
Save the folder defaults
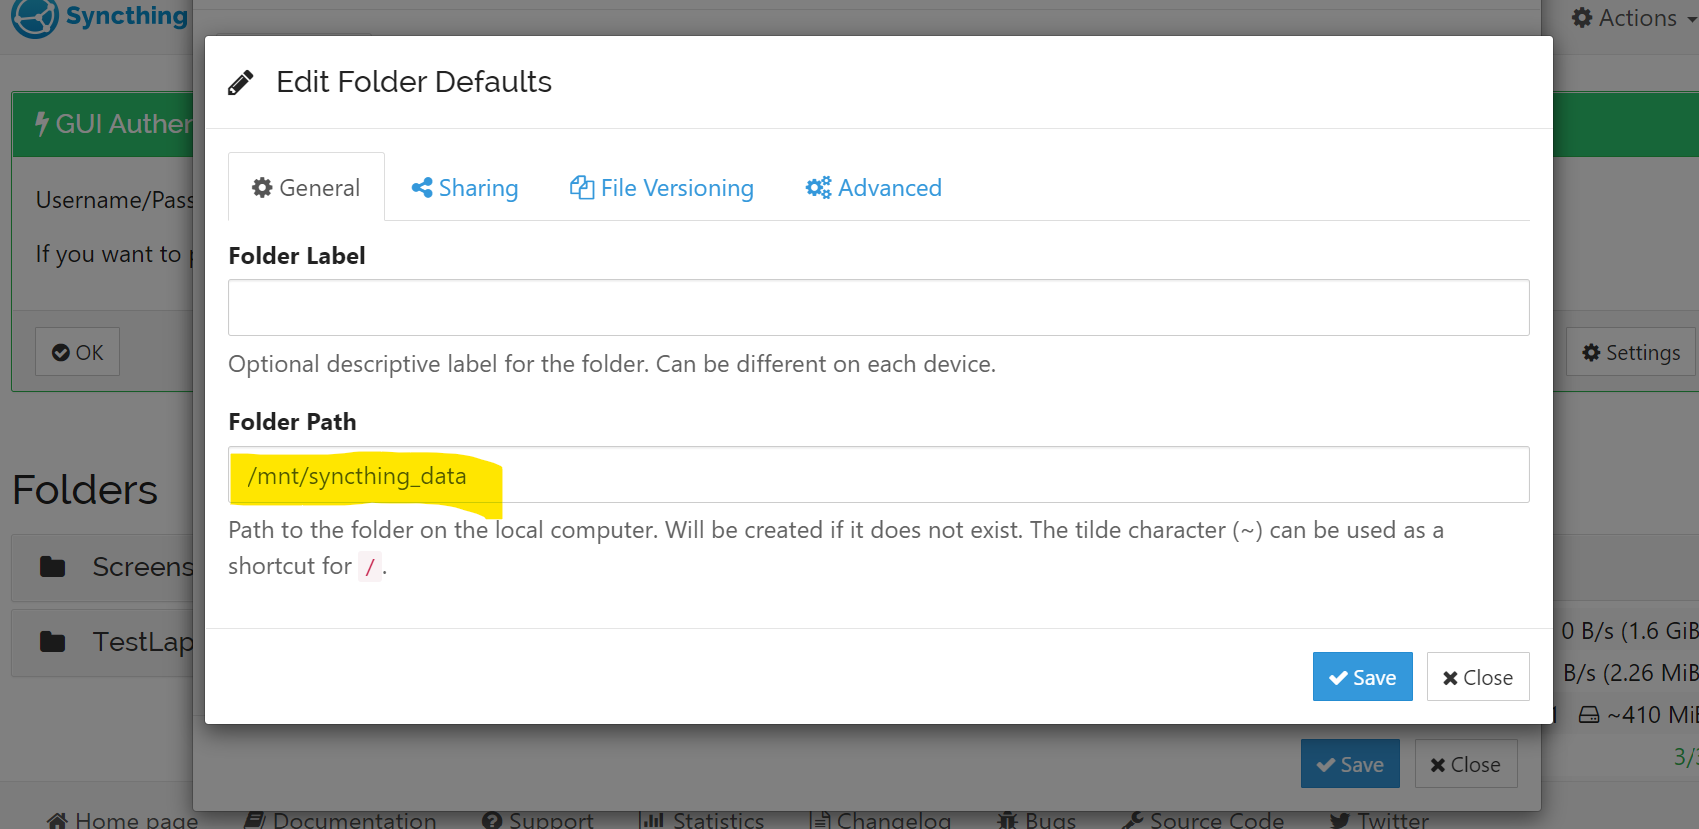[1362, 677]
